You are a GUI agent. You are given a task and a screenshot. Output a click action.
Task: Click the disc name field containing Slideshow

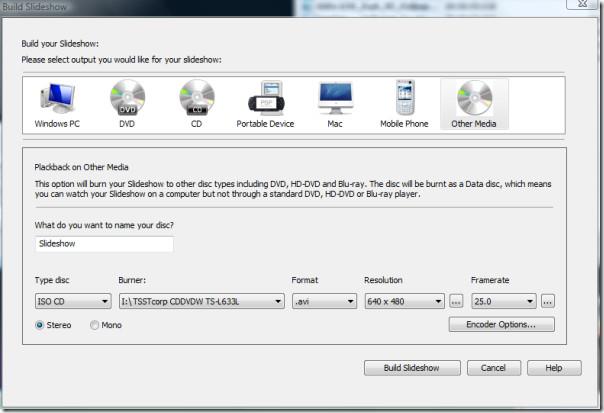point(104,244)
